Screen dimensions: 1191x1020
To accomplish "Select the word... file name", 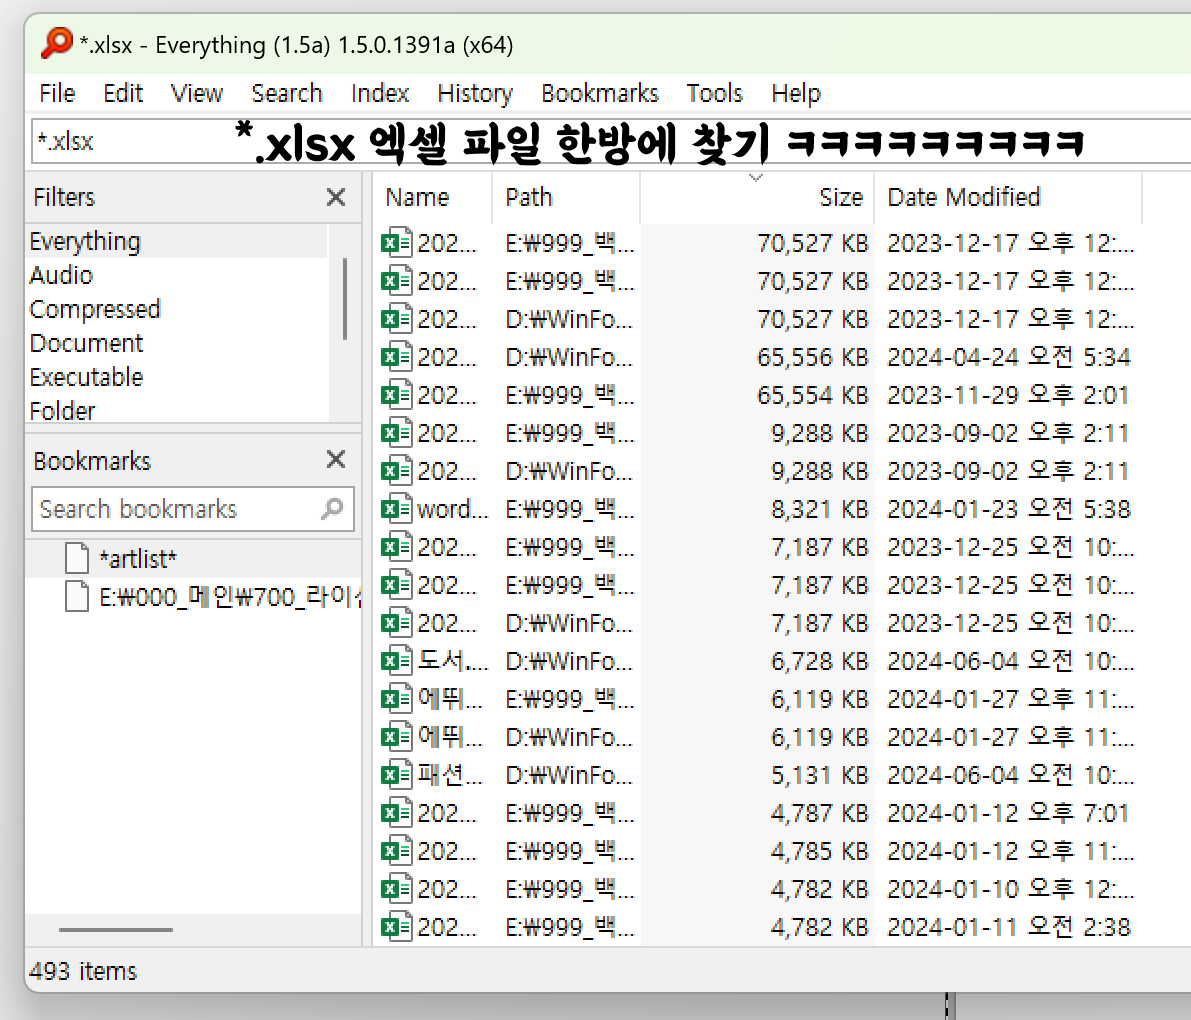I will (x=453, y=509).
